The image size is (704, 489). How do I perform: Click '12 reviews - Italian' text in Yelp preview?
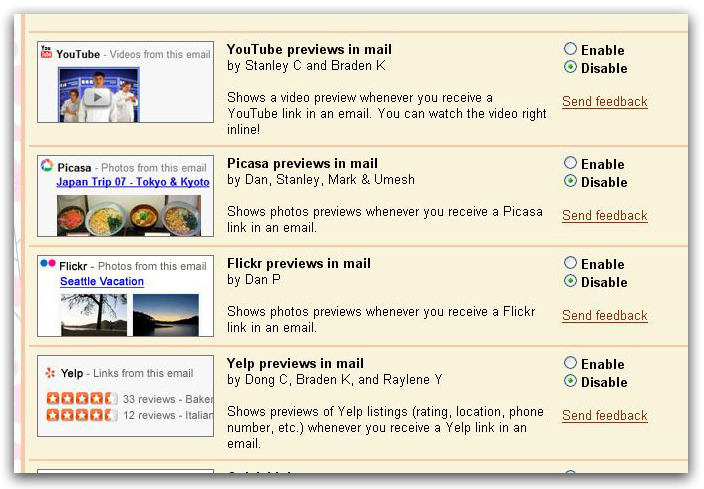pyautogui.click(x=168, y=415)
